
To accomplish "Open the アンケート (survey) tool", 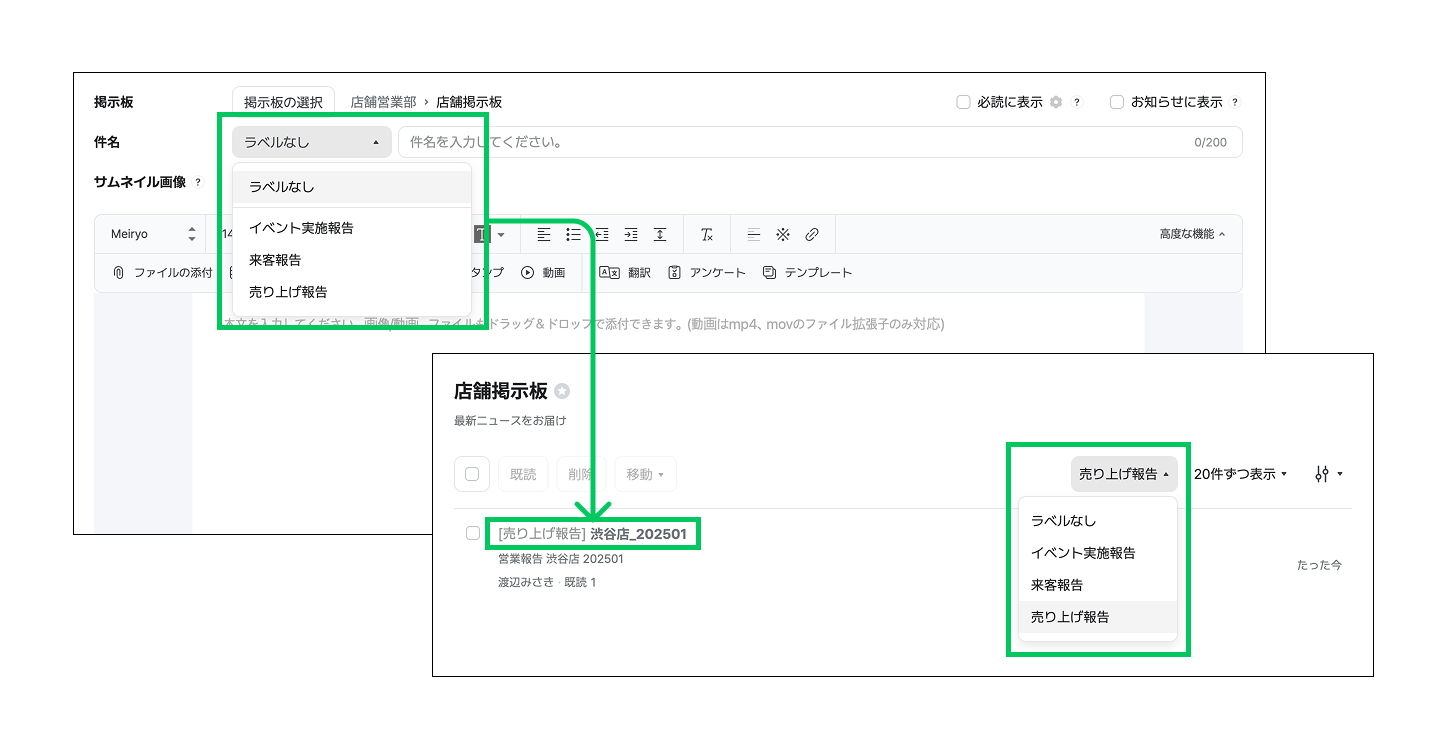I will click(x=707, y=272).
